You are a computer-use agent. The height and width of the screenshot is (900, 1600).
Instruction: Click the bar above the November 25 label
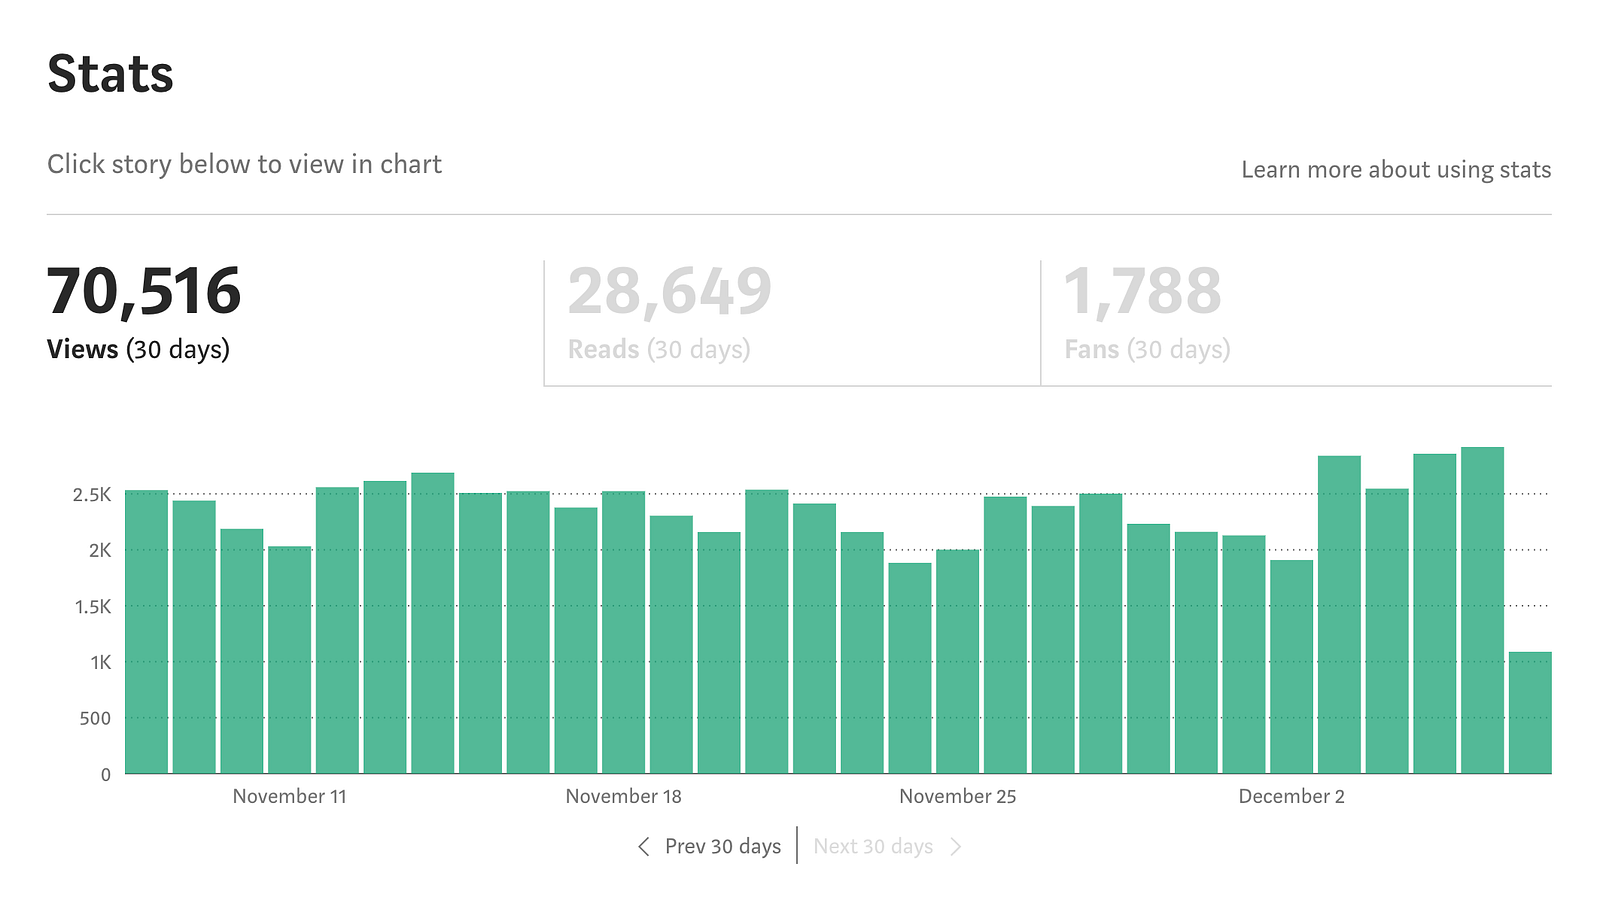pyautogui.click(x=957, y=662)
